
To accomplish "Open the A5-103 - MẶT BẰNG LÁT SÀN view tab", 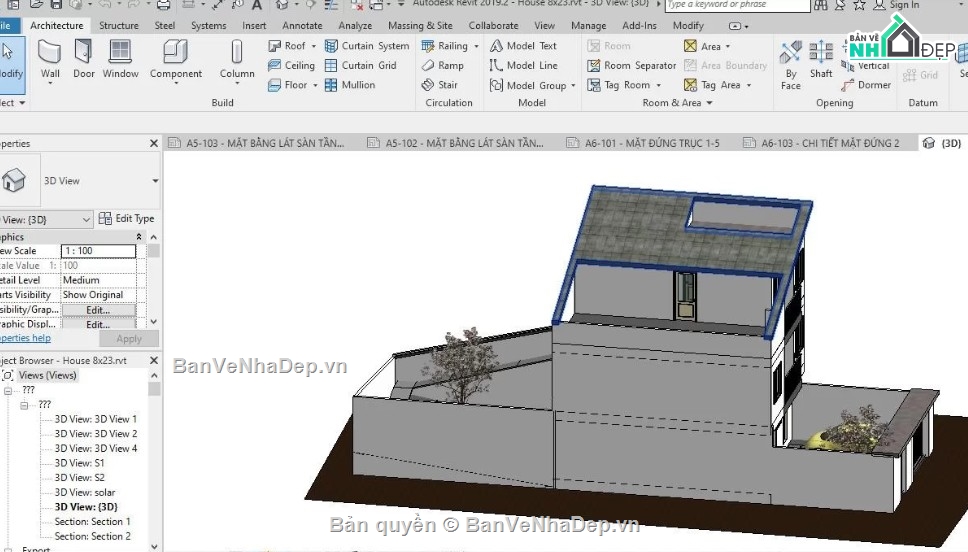I will tap(256, 143).
